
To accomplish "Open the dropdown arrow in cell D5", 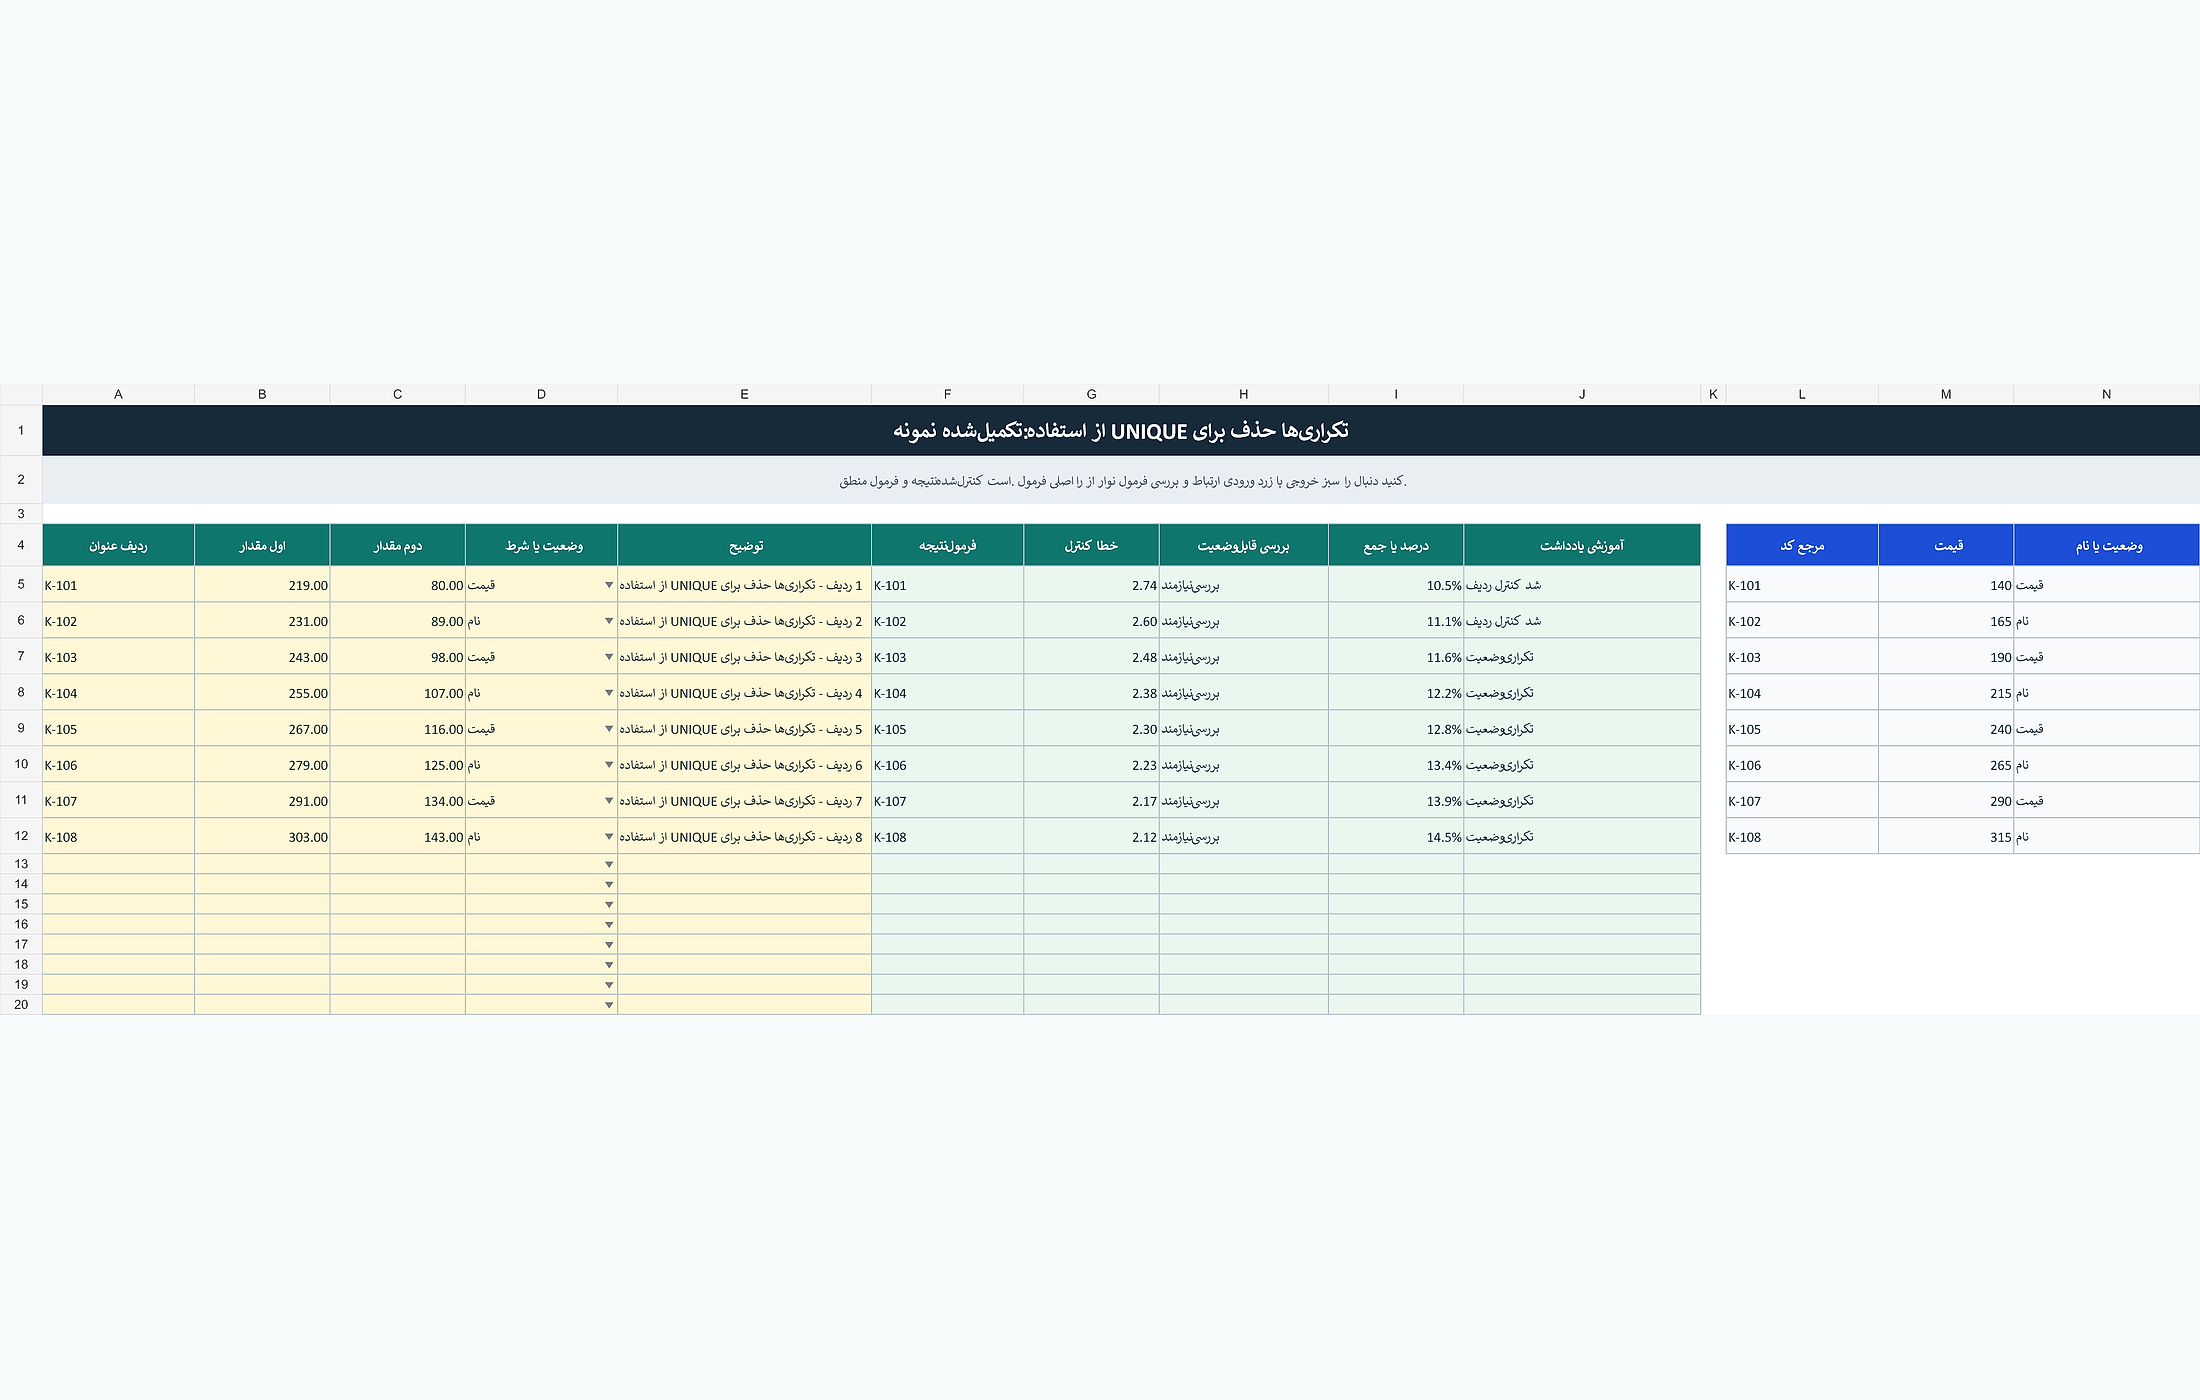I will point(608,585).
